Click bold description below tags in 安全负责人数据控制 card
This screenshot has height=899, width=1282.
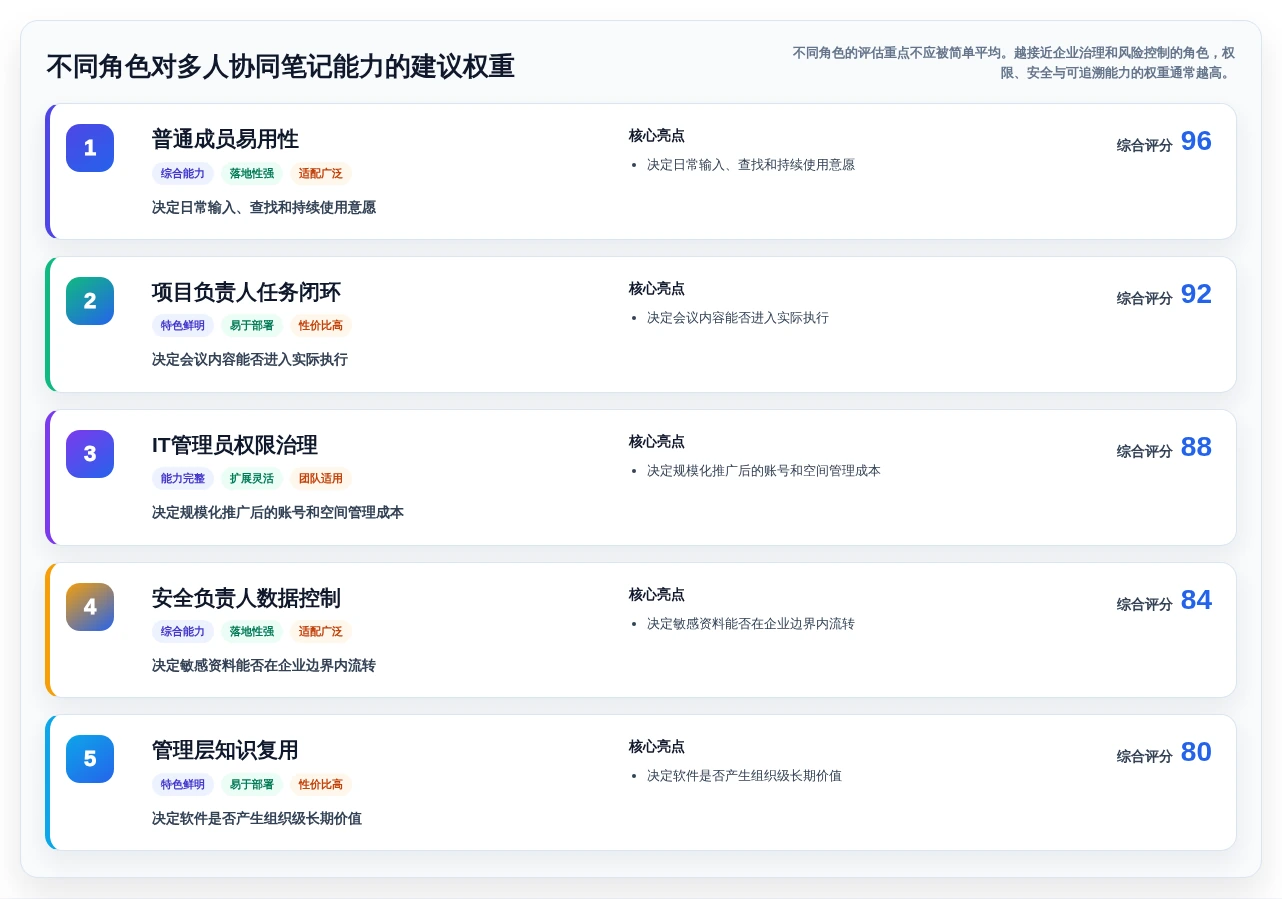pyautogui.click(x=264, y=666)
